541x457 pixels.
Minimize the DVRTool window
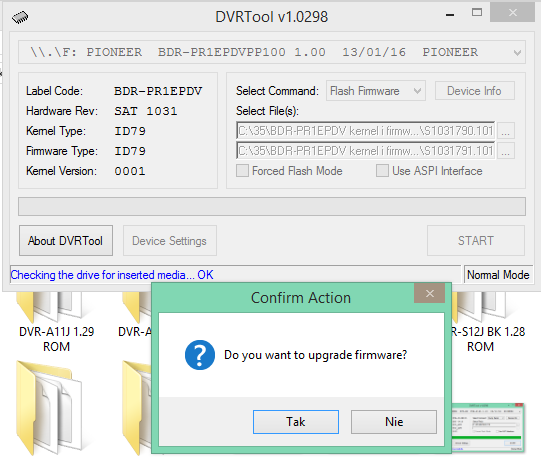click(450, 15)
